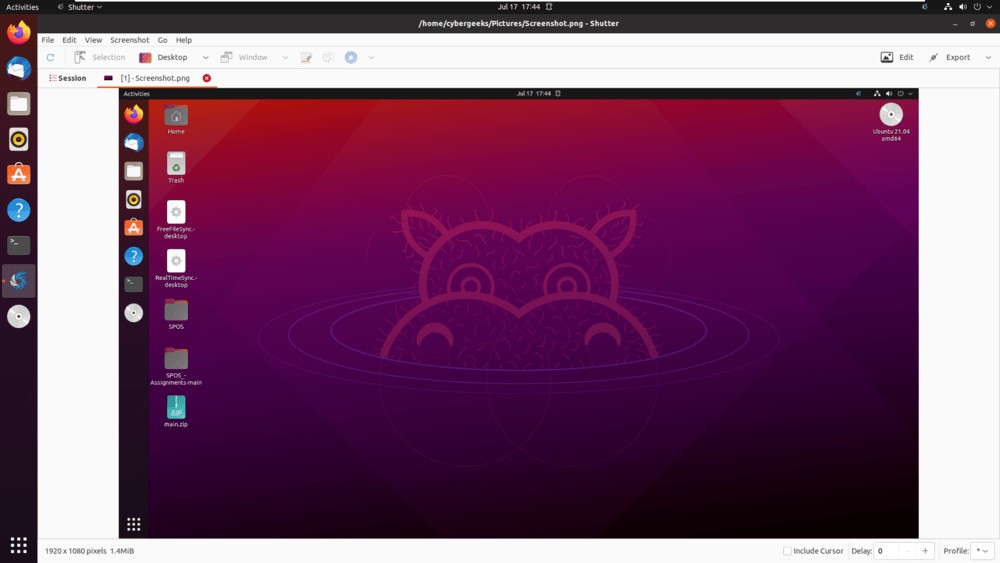This screenshot has height=563, width=1000.
Task: Expand the Window capture dropdown arrow
Action: 285,57
